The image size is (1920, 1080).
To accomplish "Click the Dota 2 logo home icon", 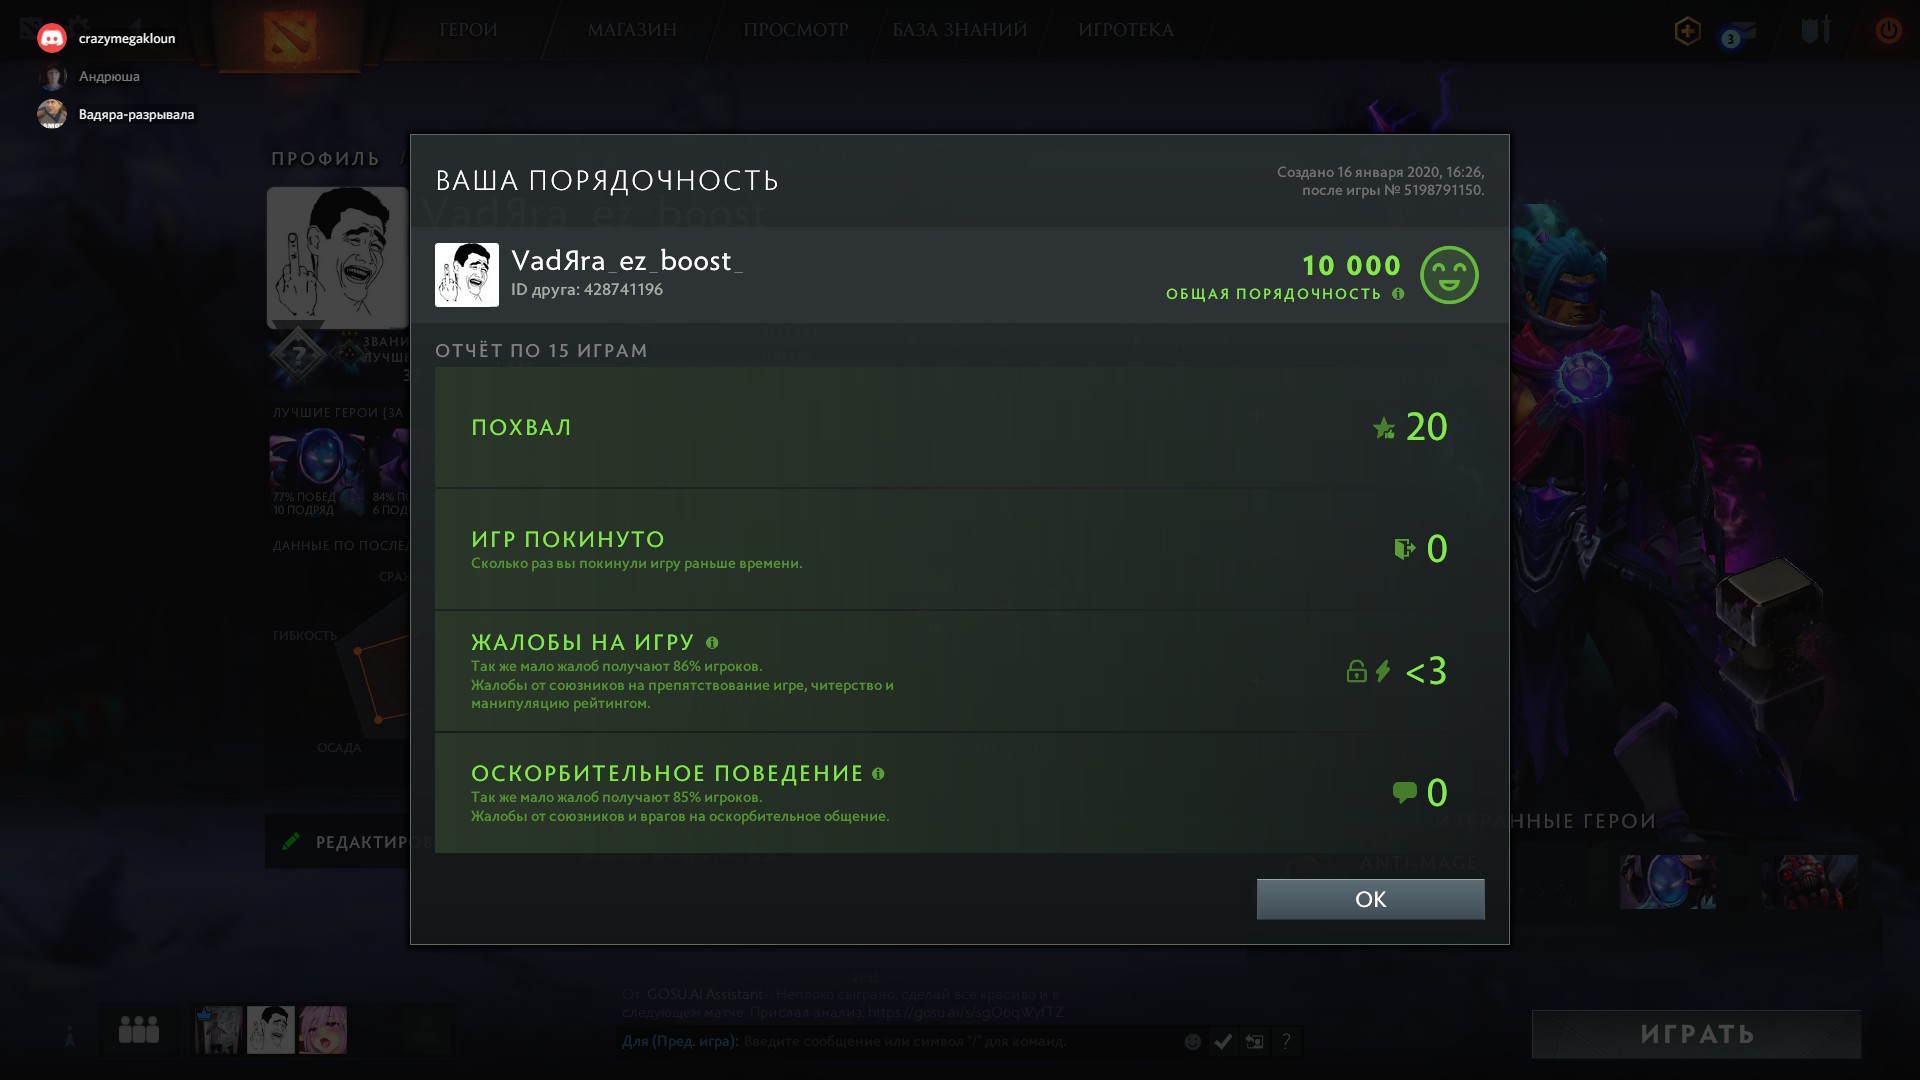I will coord(290,36).
